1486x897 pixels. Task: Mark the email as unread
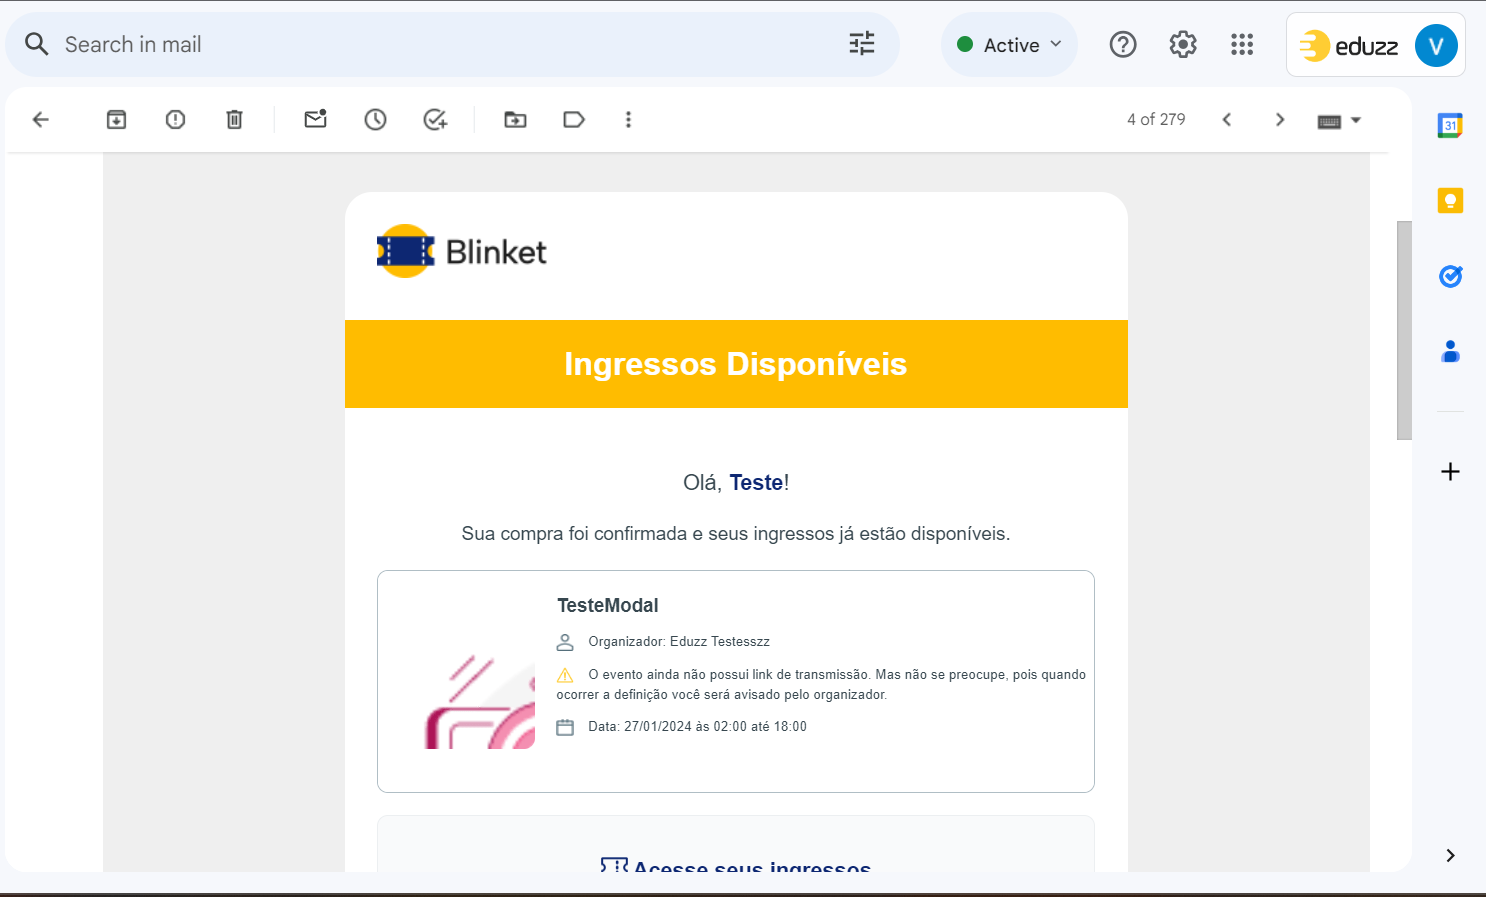(x=315, y=120)
